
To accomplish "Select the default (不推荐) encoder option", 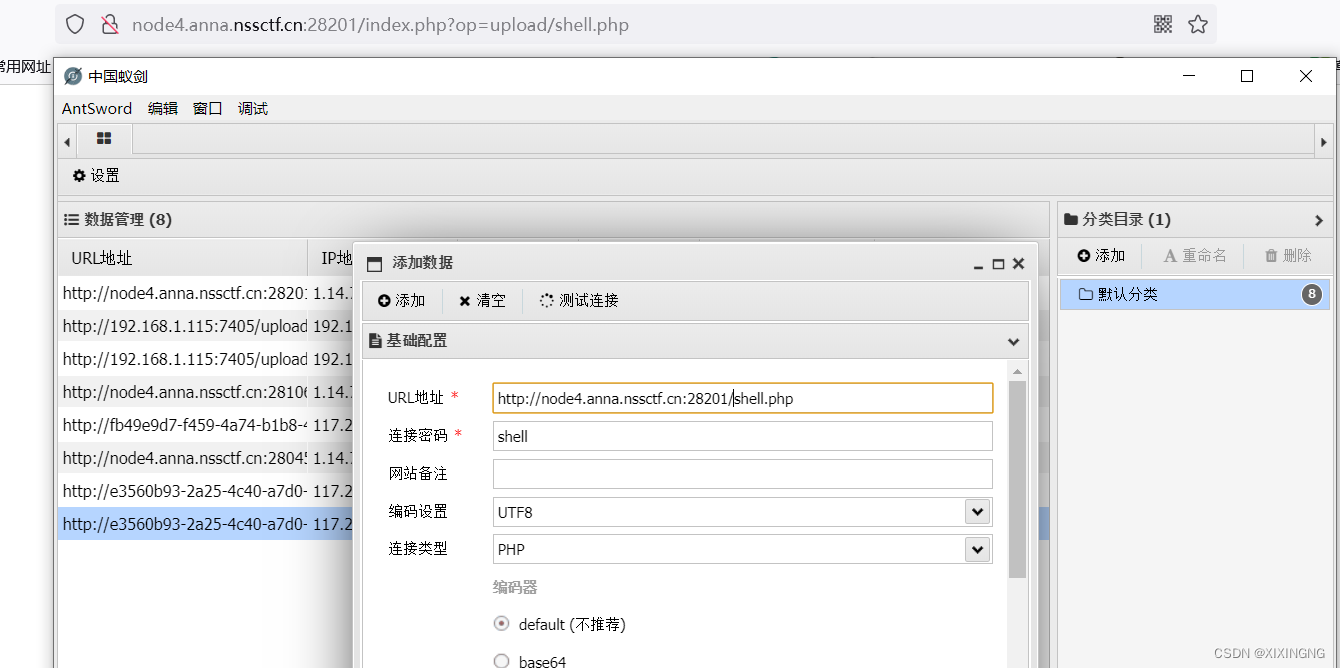I will 501,622.
